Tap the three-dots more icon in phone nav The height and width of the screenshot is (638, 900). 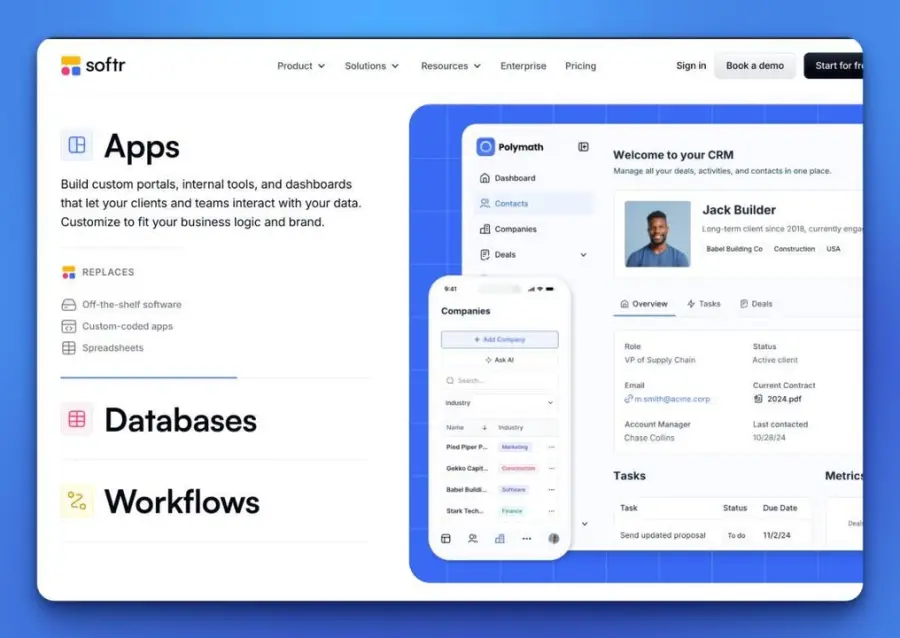tap(526, 538)
